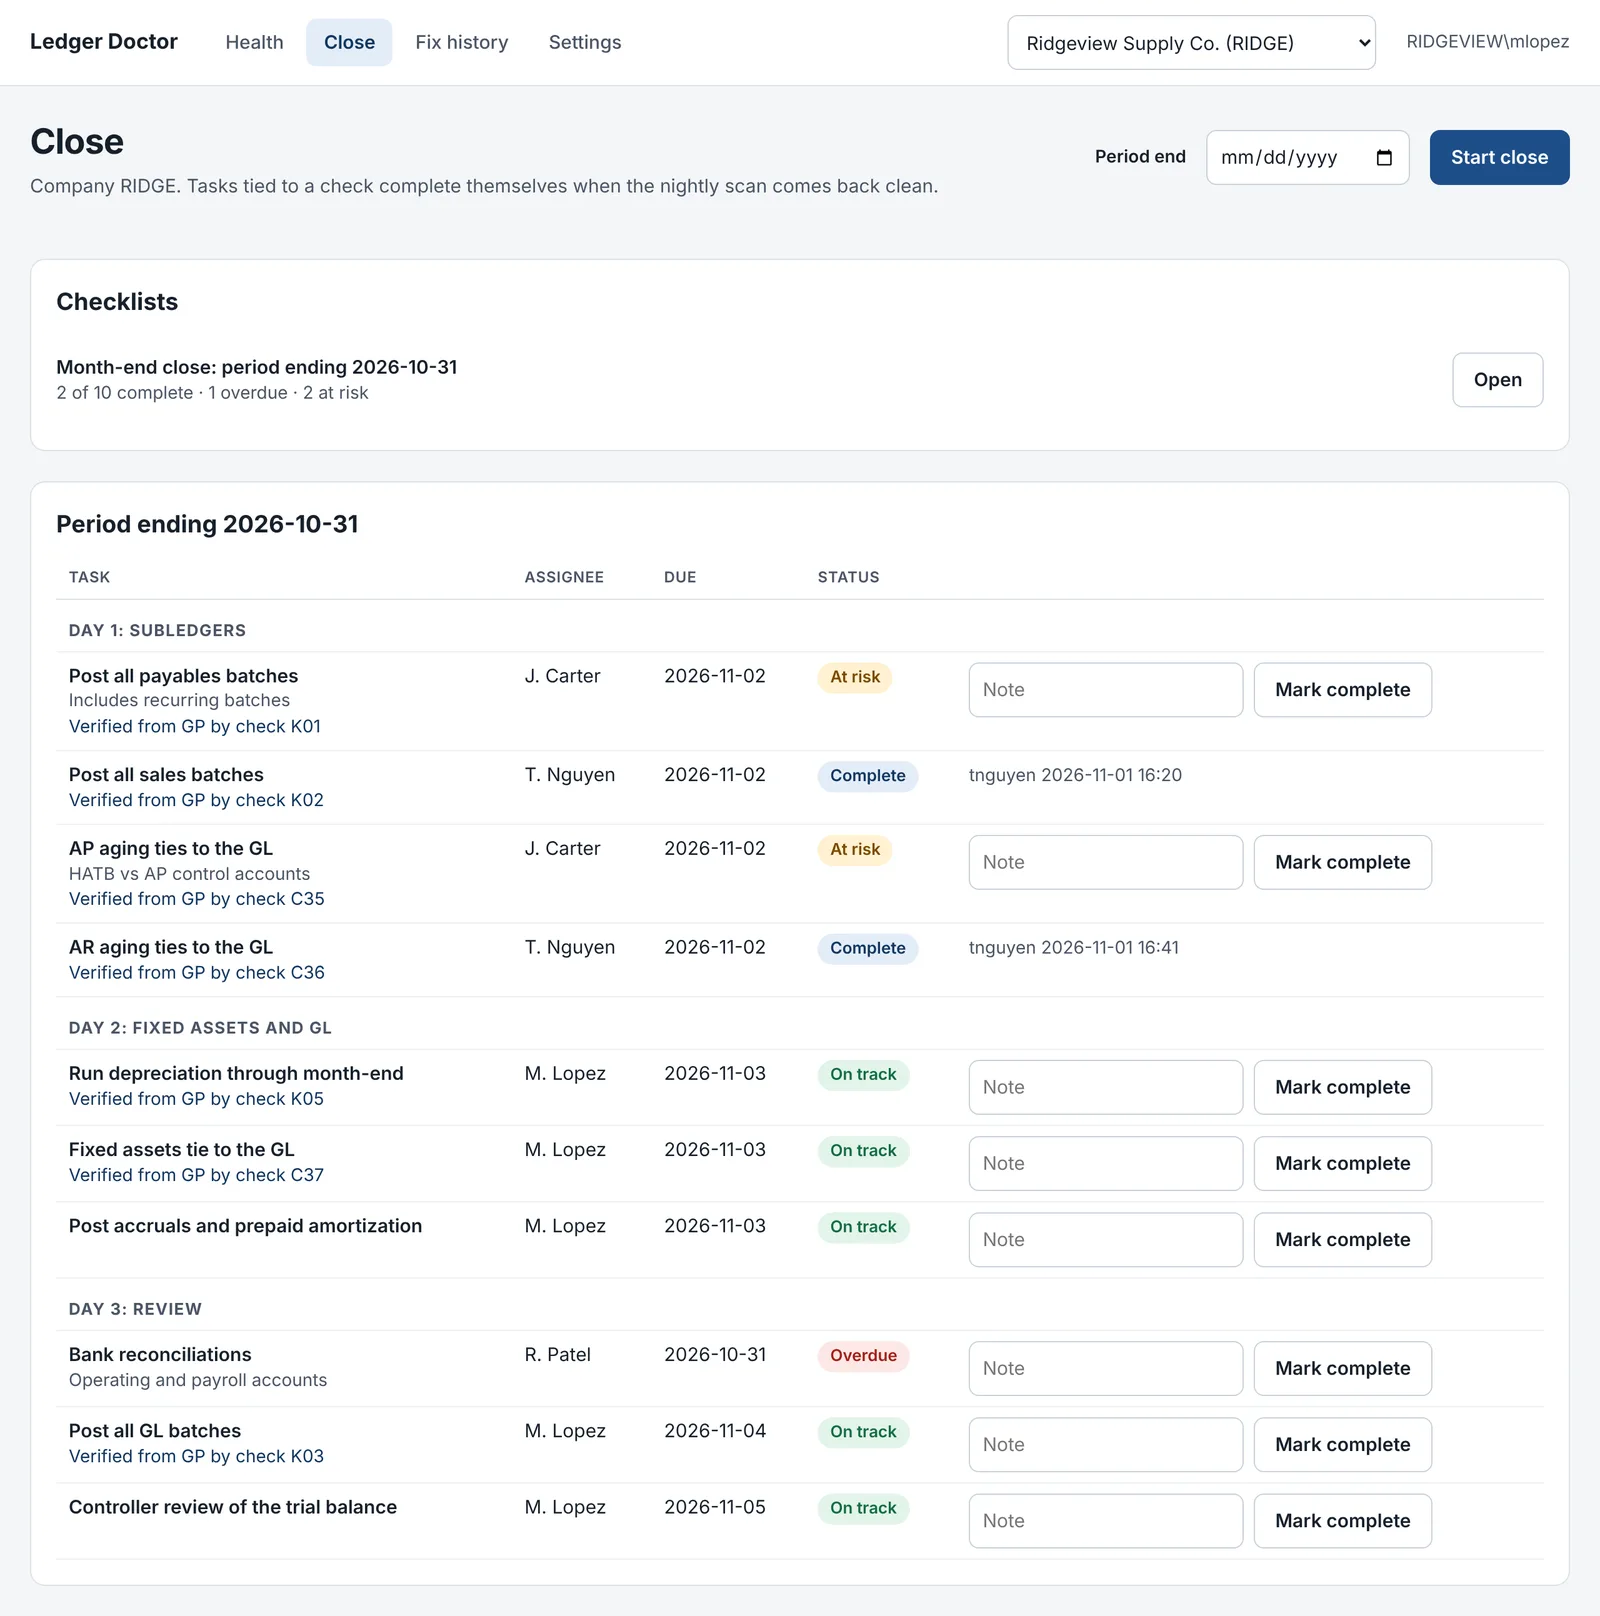Open the Settings tab
This screenshot has width=1600, height=1616.
[x=585, y=42]
